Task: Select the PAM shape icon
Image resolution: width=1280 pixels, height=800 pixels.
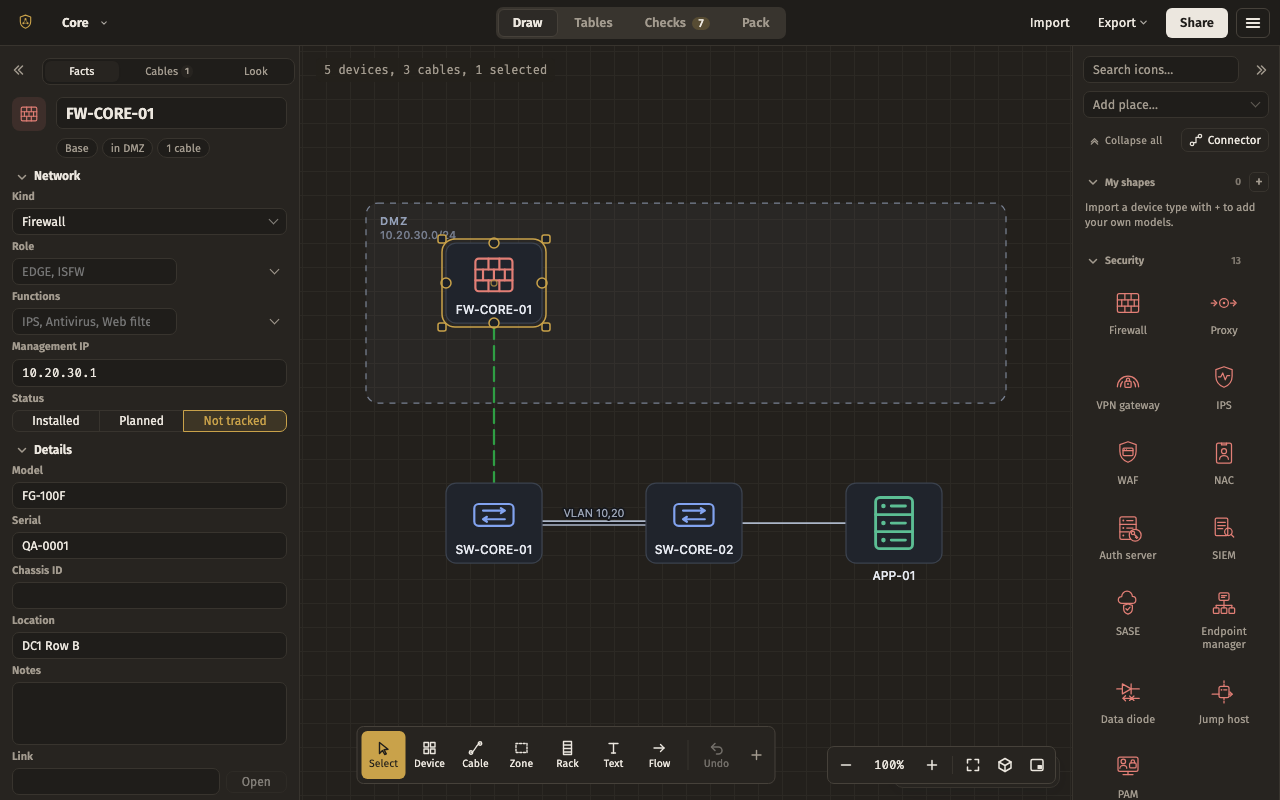Action: tap(1128, 766)
